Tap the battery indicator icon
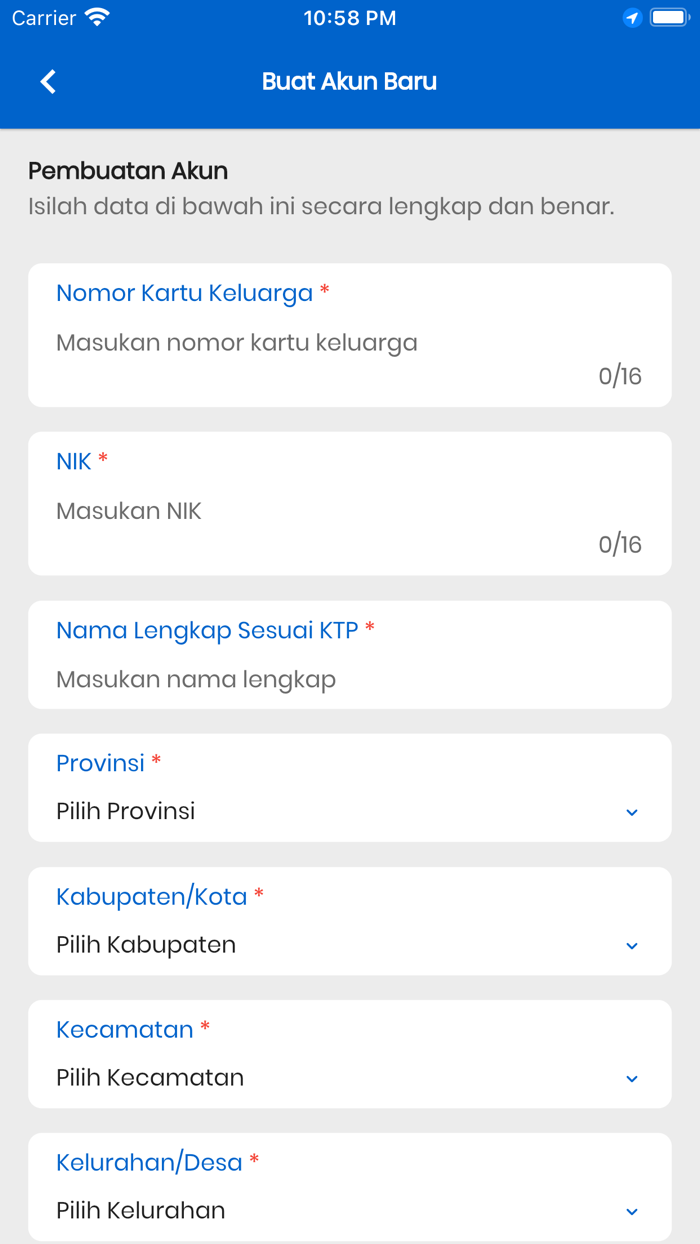This screenshot has height=1244, width=700. click(x=666, y=16)
